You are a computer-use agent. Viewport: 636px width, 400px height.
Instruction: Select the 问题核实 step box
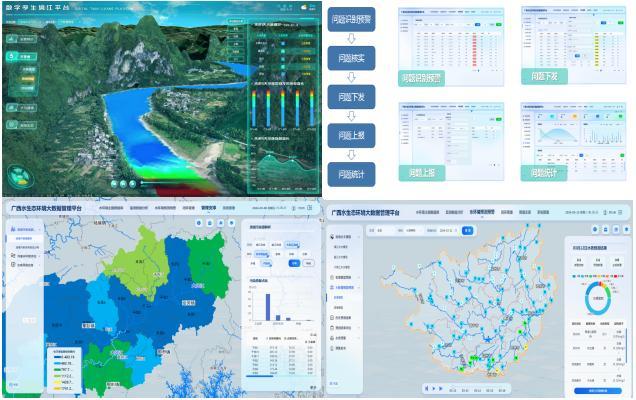pyautogui.click(x=351, y=59)
